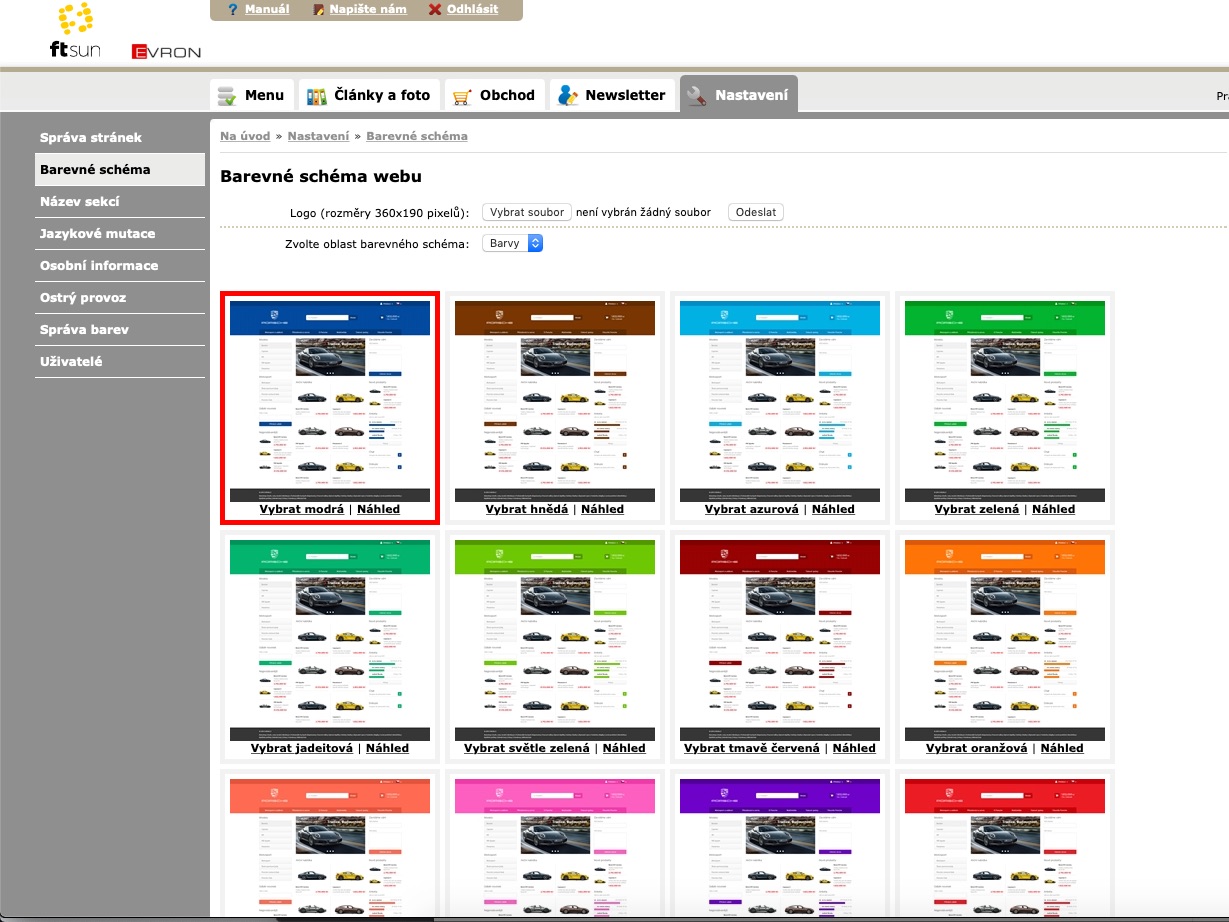1229x922 pixels.
Task: Select Vybrat zelená link
Action: (x=977, y=509)
